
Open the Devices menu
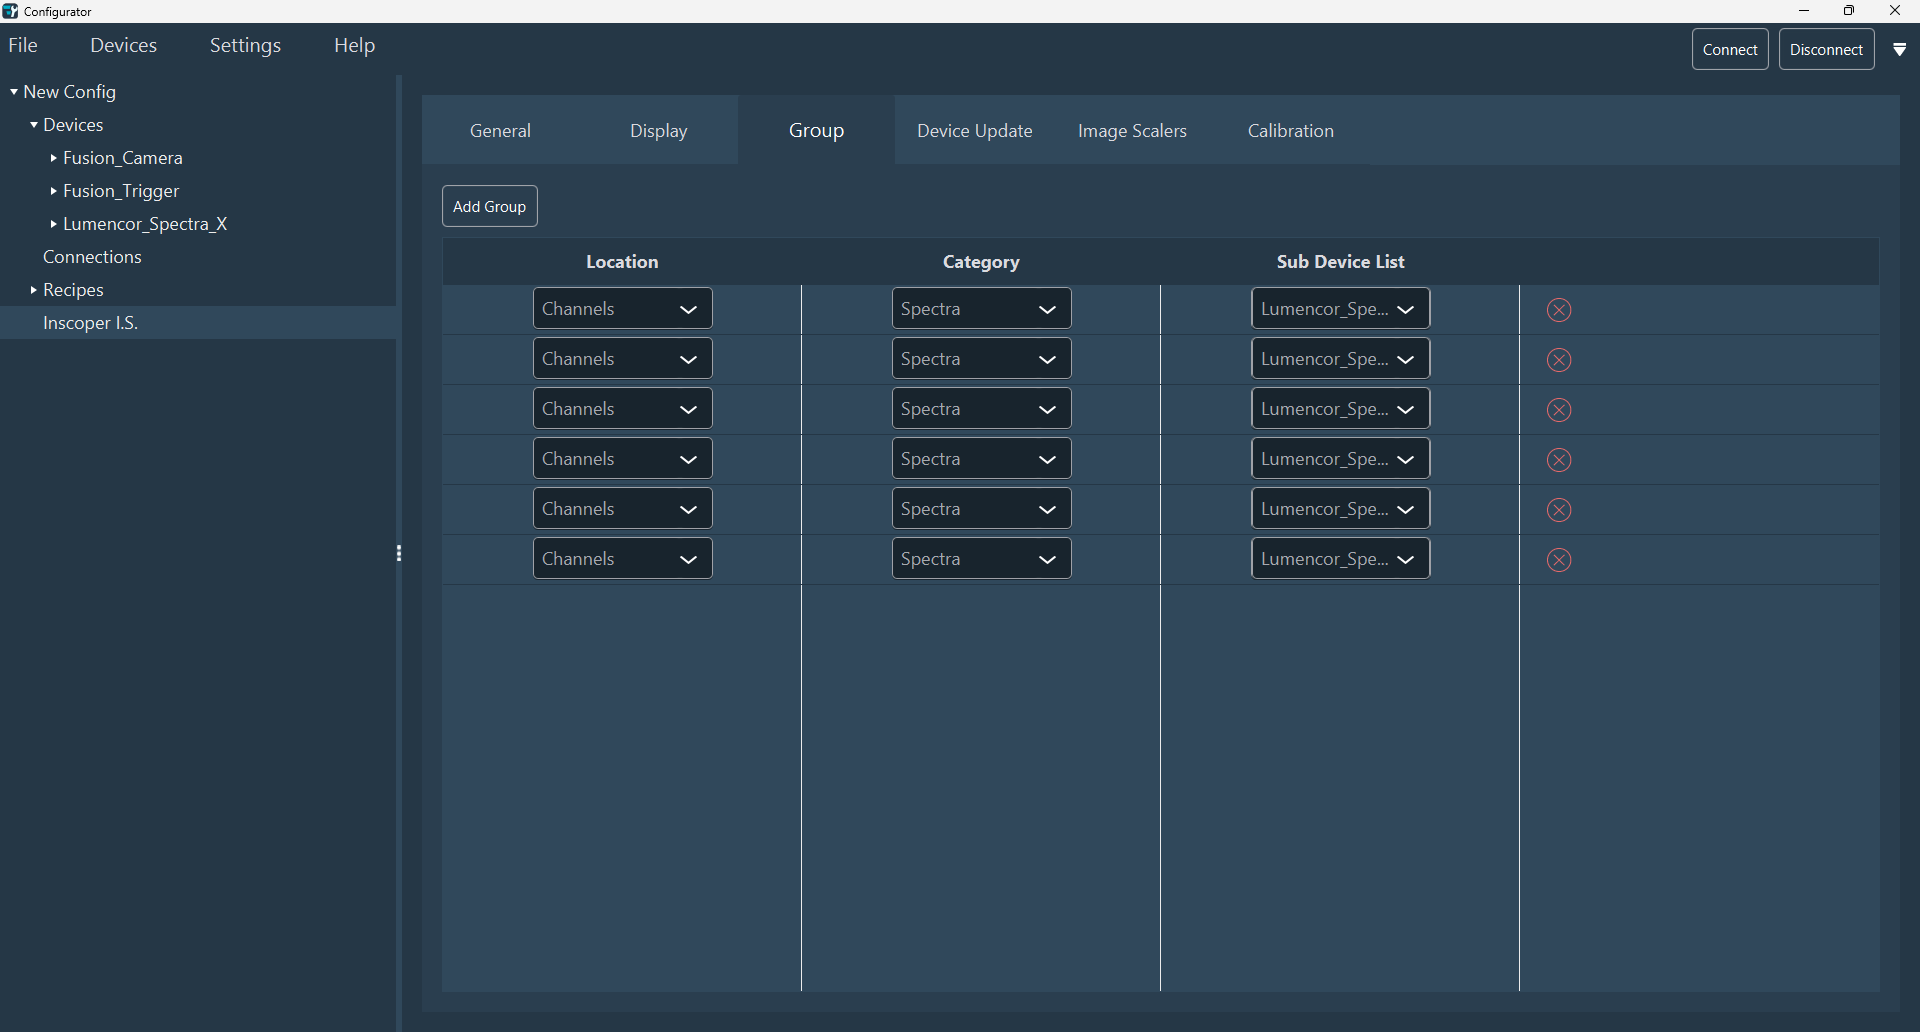click(123, 46)
